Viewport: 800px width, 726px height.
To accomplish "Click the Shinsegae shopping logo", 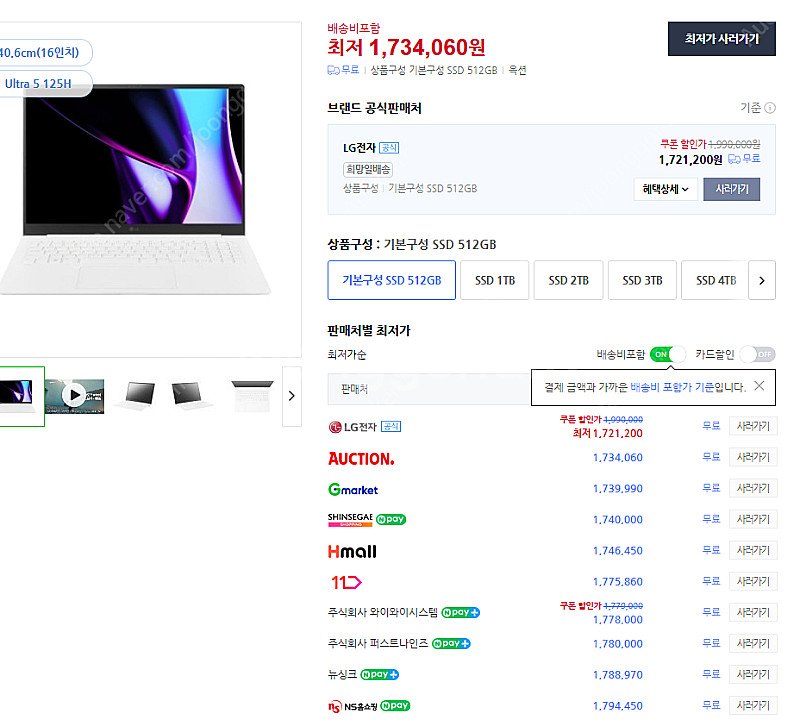I will point(350,519).
